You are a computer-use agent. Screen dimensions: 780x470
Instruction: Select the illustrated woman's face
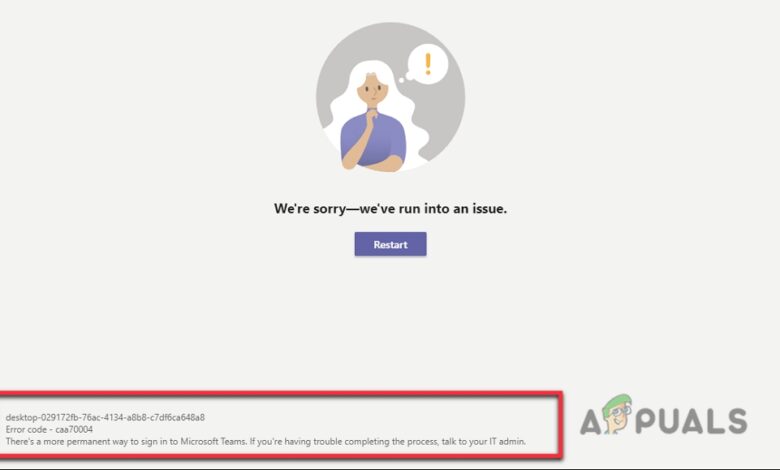point(372,90)
